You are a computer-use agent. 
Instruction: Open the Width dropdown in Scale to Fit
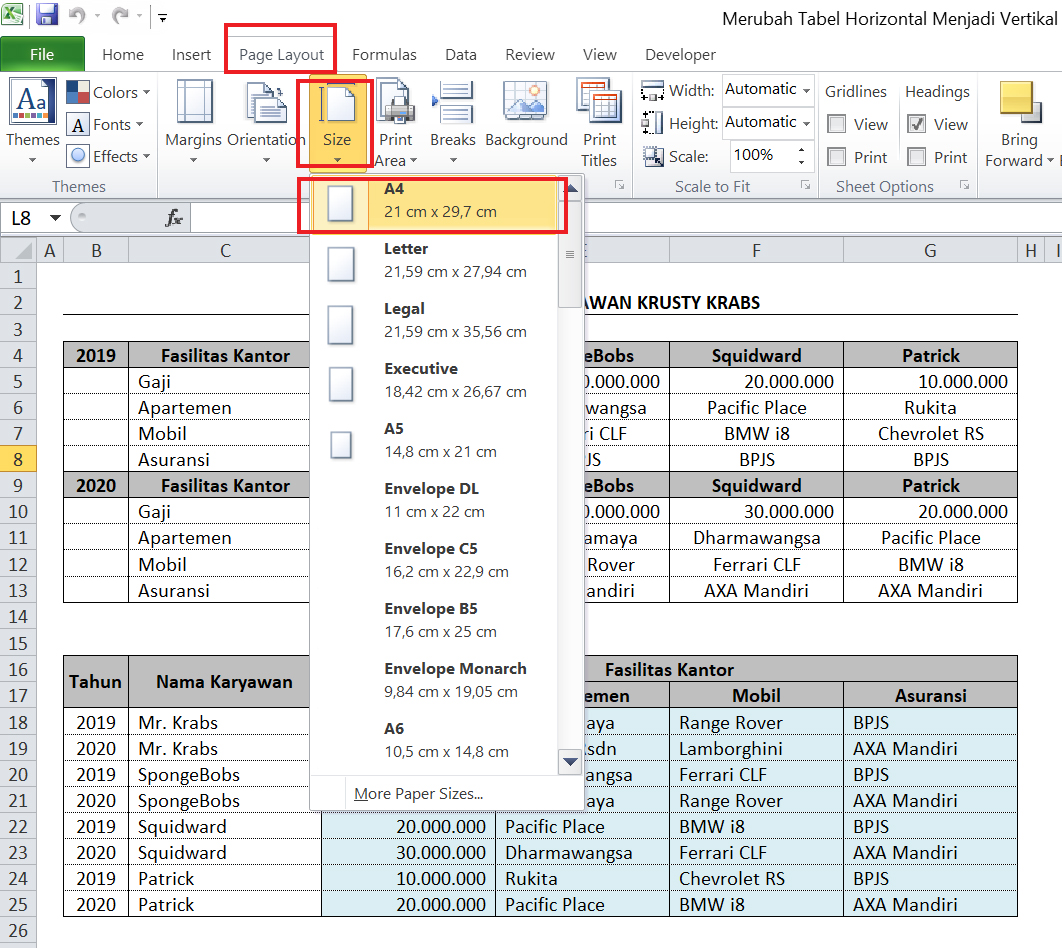pos(809,90)
